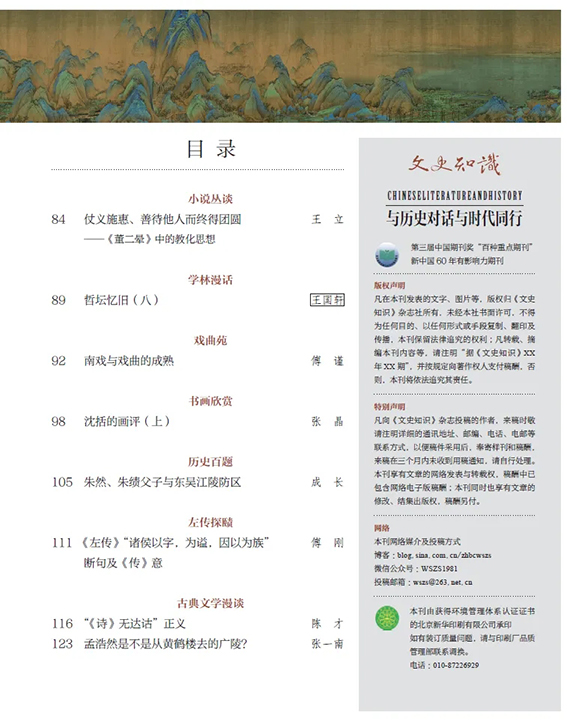Image resolution: width=567 pixels, height=724 pixels.
Task: Click page number 123
Action: pos(62,644)
